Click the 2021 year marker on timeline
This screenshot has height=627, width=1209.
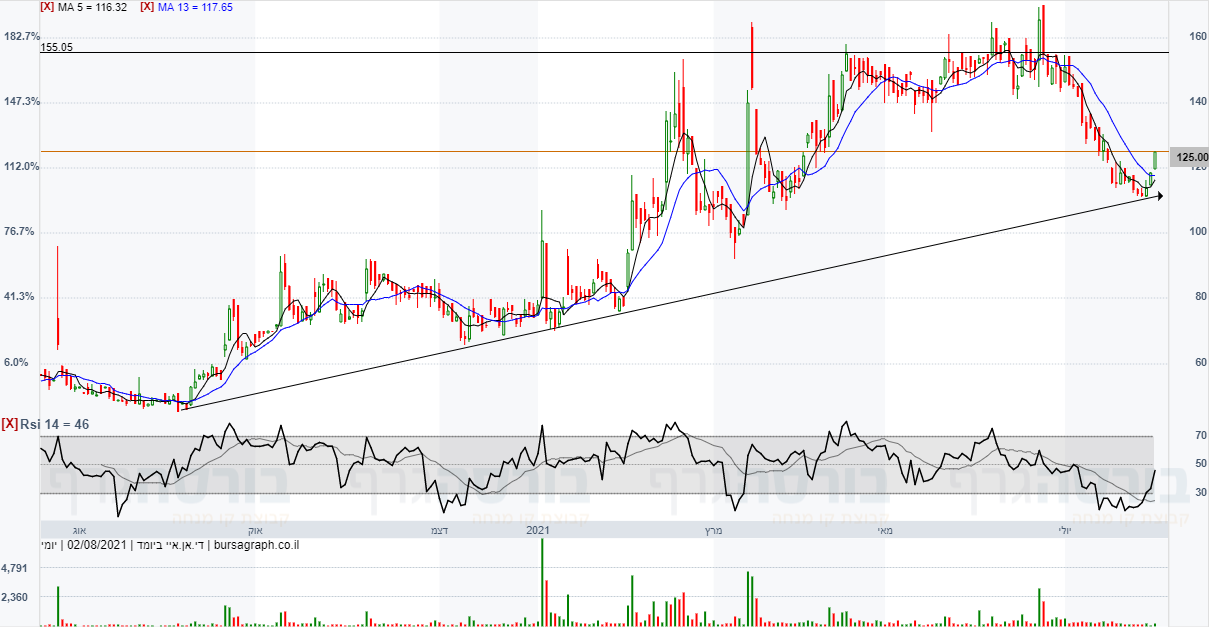[540, 530]
